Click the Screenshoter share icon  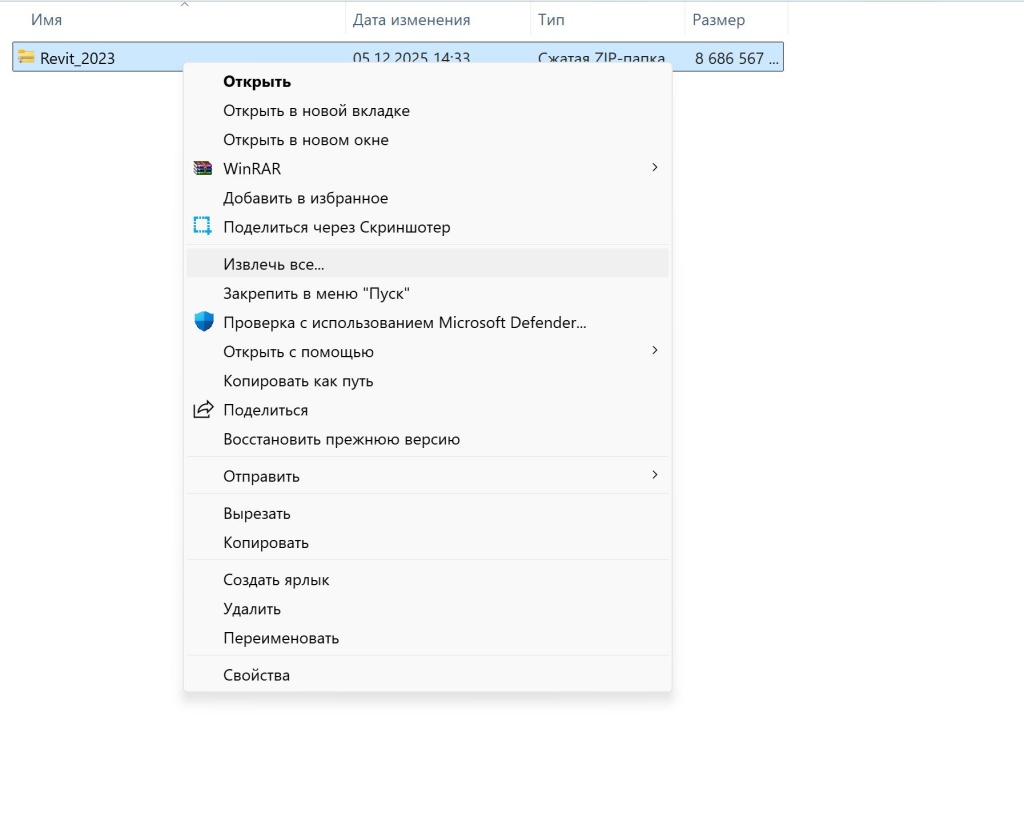(x=202, y=226)
